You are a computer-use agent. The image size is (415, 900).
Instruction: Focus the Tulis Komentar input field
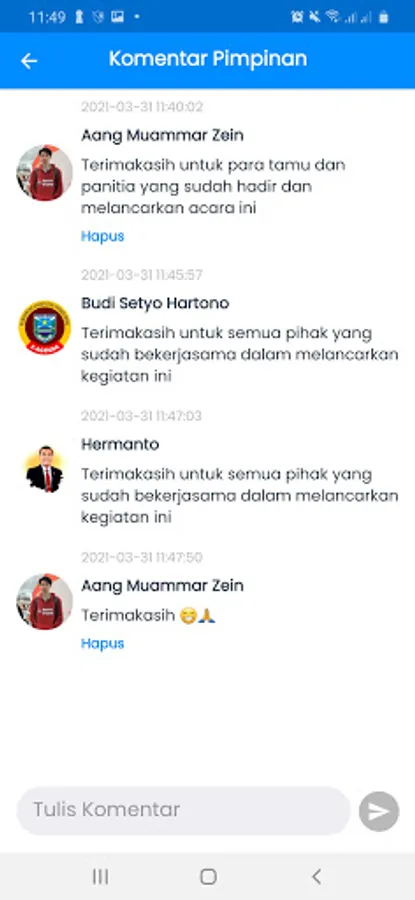point(184,810)
